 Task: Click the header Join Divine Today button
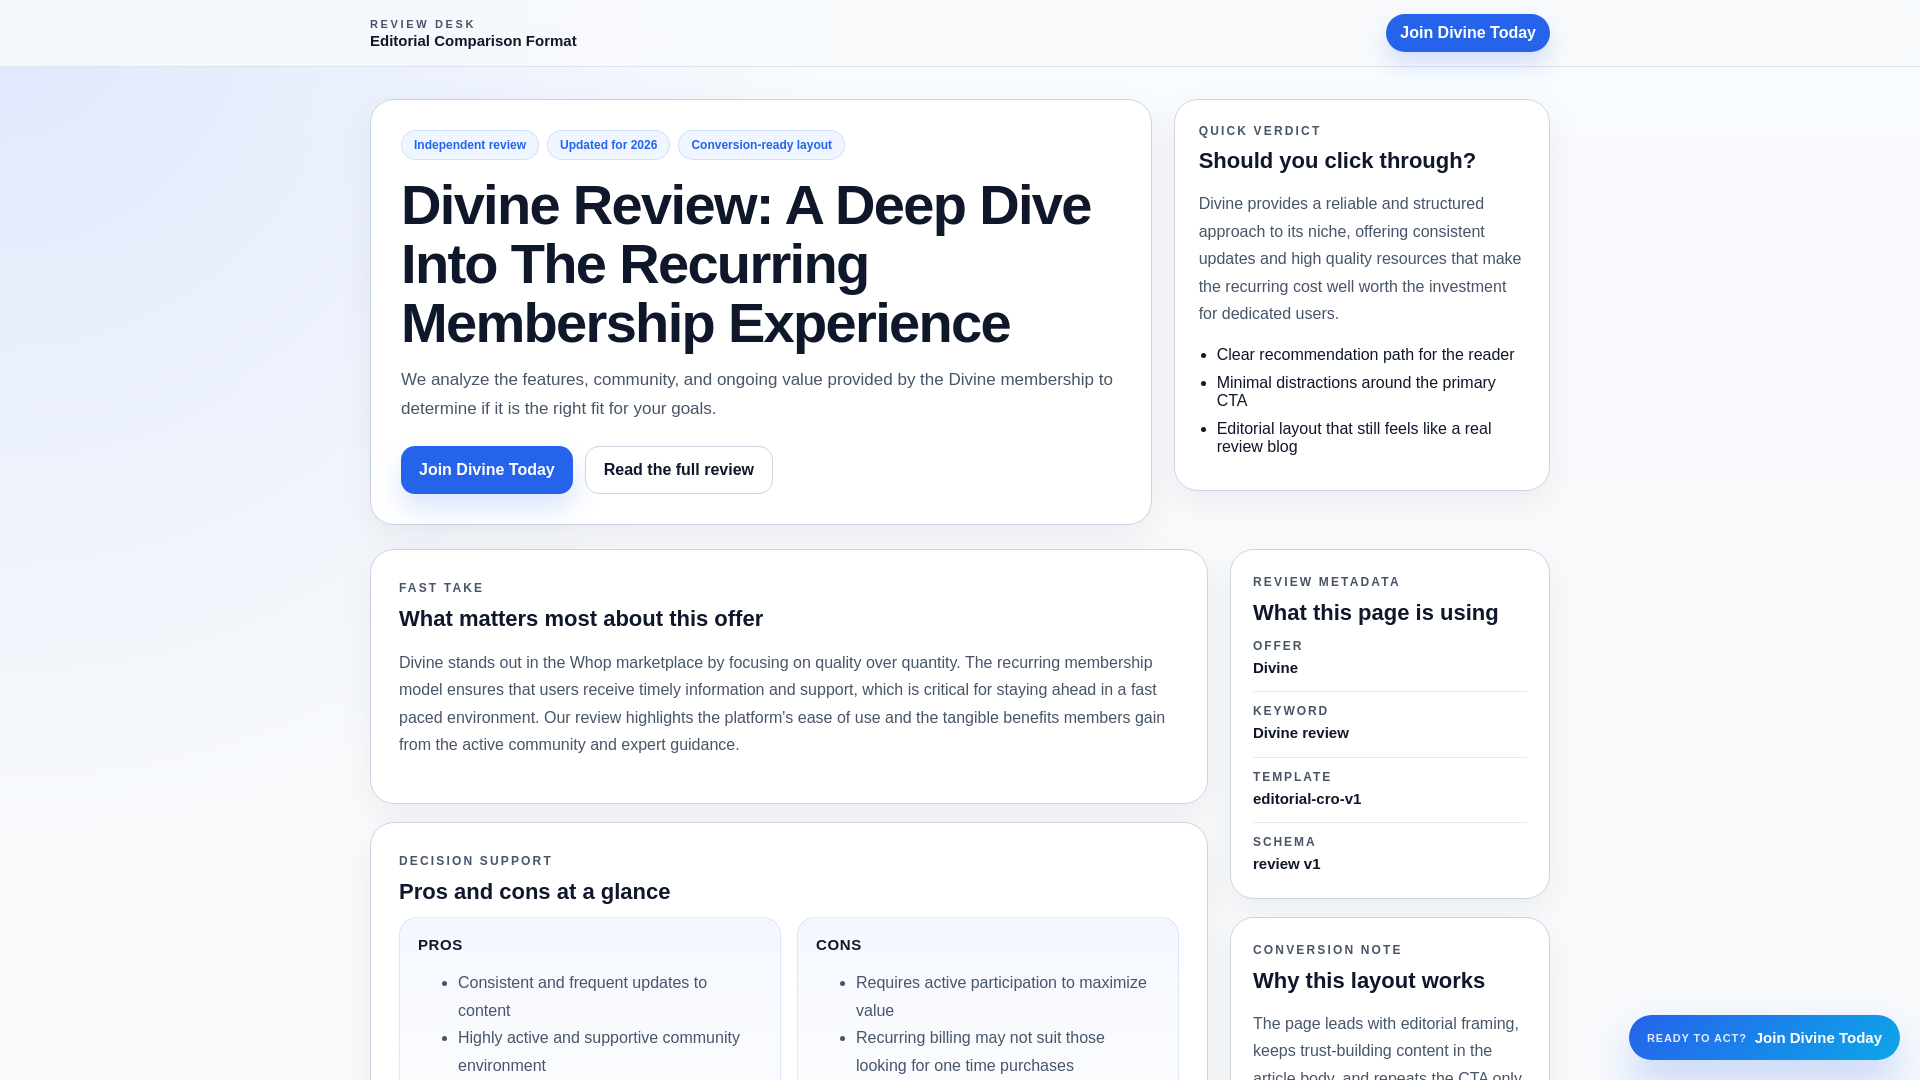1467,33
